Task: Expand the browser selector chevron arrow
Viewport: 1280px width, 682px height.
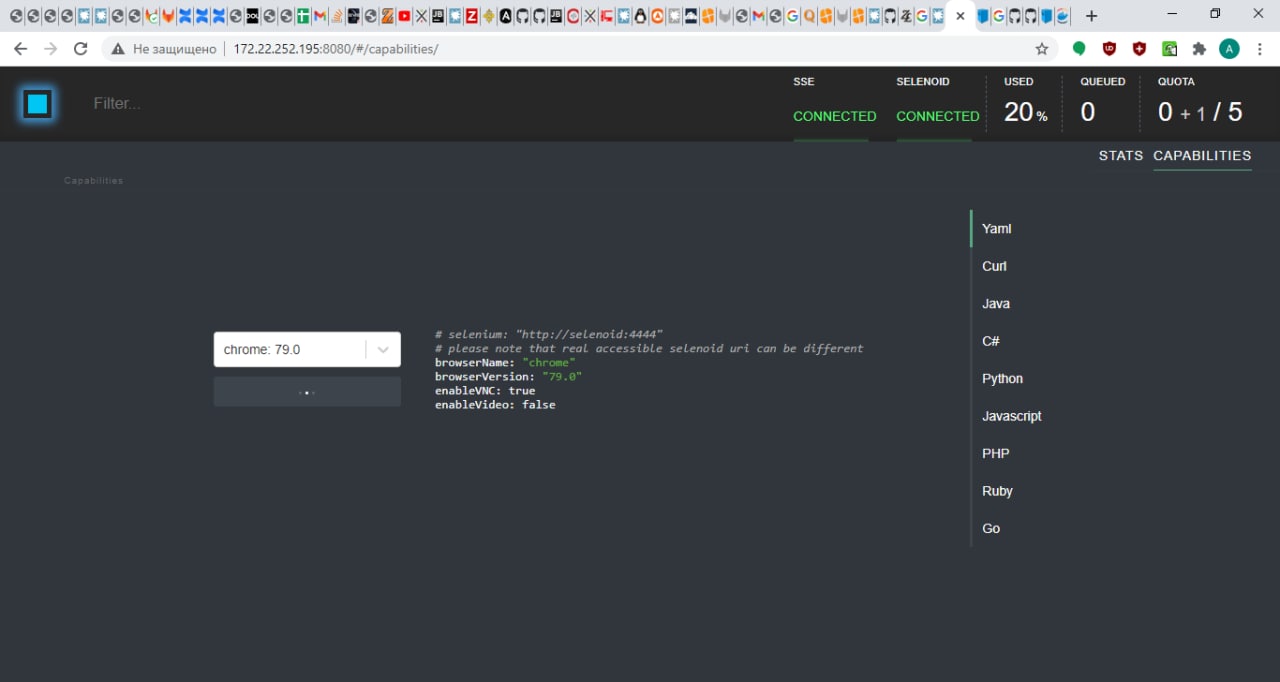Action: [383, 350]
